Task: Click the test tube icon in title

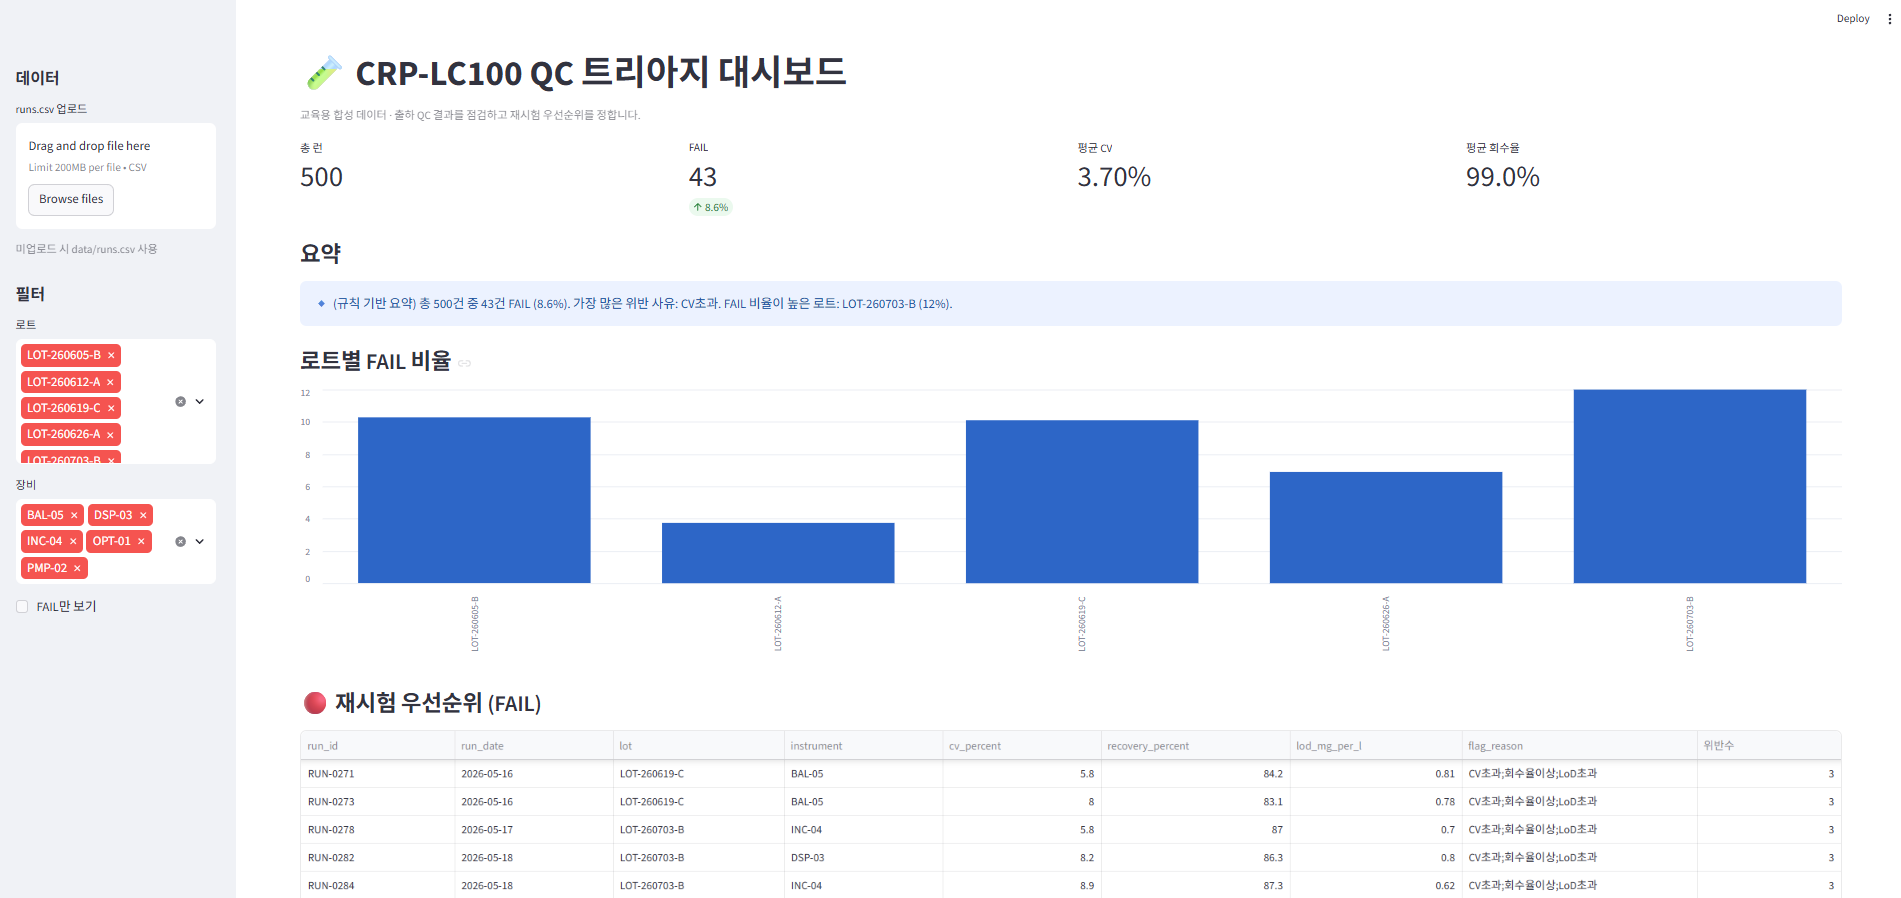Action: (323, 73)
